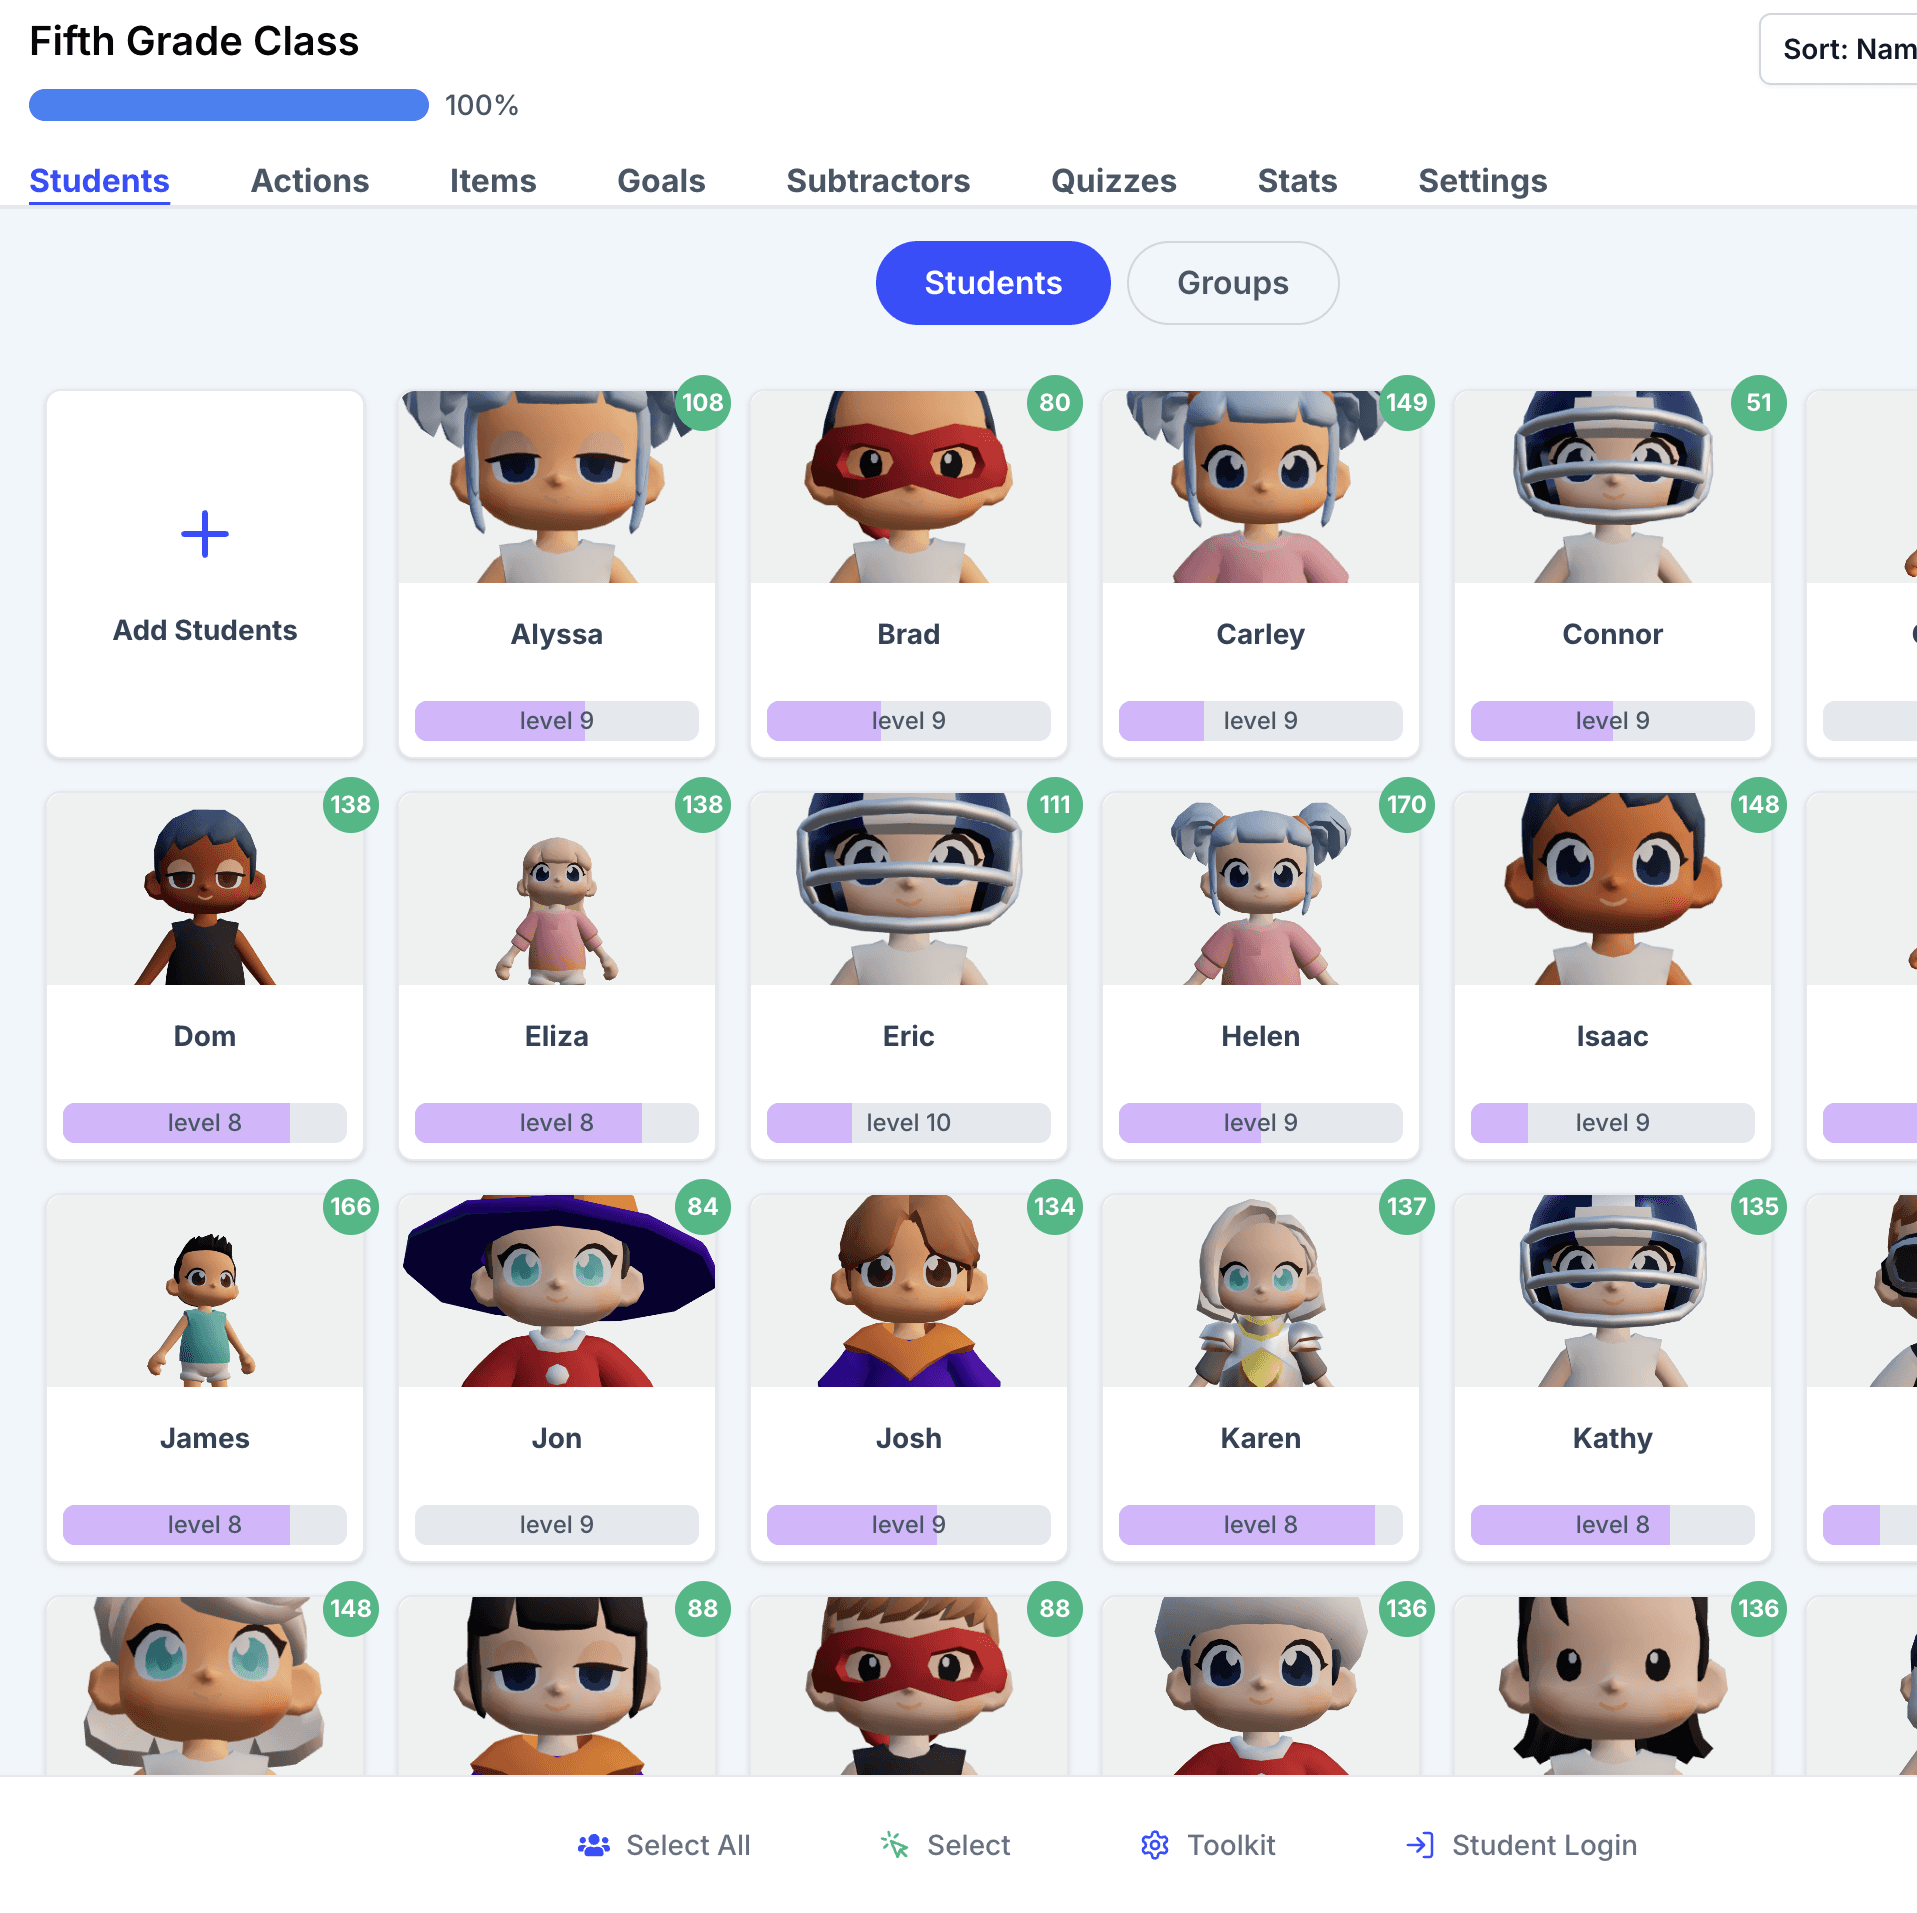This screenshot has width=1917, height=1913.
Task: Activate the Students pill toggle
Action: pos(993,283)
